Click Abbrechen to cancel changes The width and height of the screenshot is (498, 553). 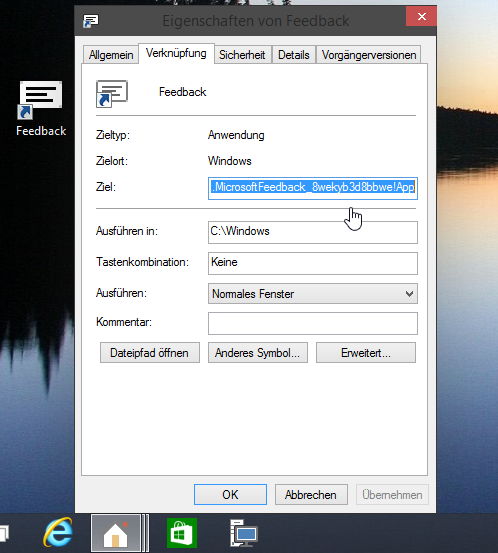[x=311, y=494]
